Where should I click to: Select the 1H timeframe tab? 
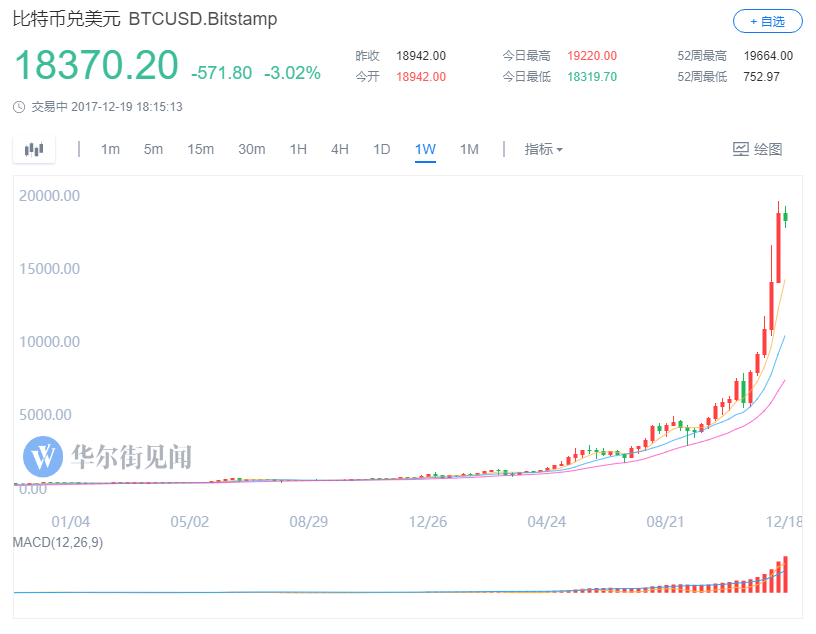click(298, 150)
